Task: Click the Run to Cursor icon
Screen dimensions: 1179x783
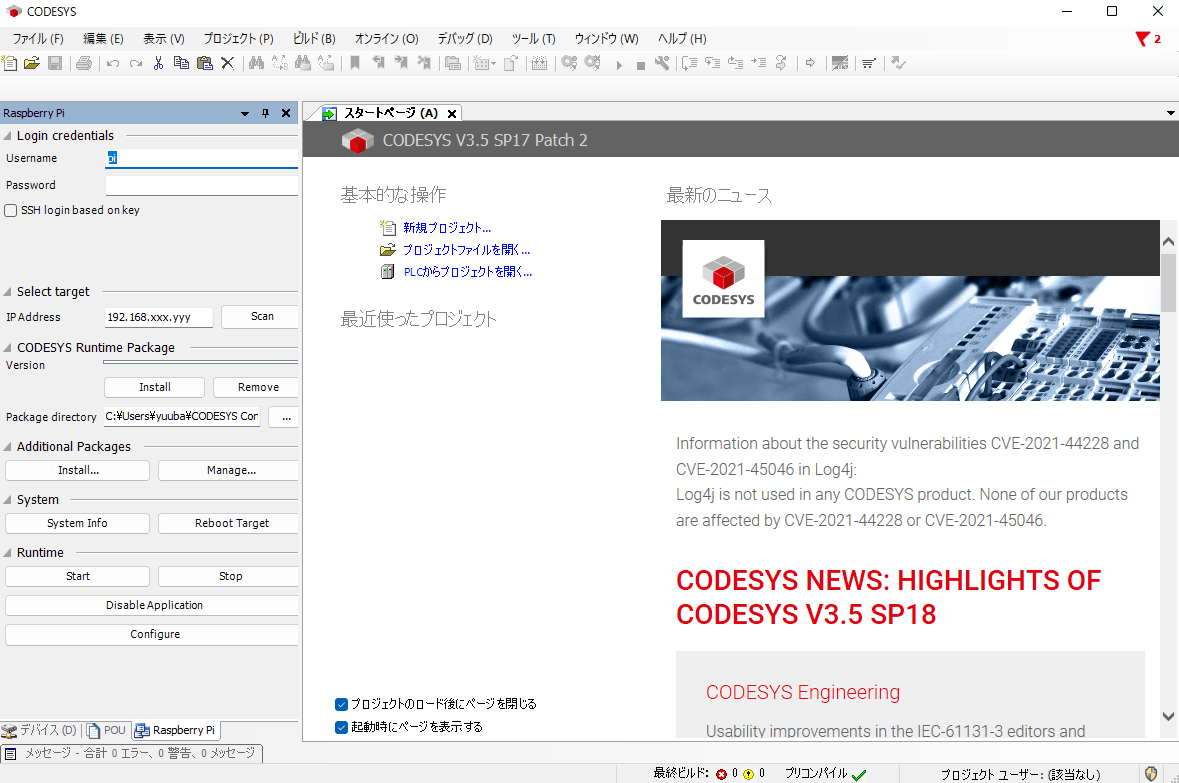Action: tap(759, 63)
